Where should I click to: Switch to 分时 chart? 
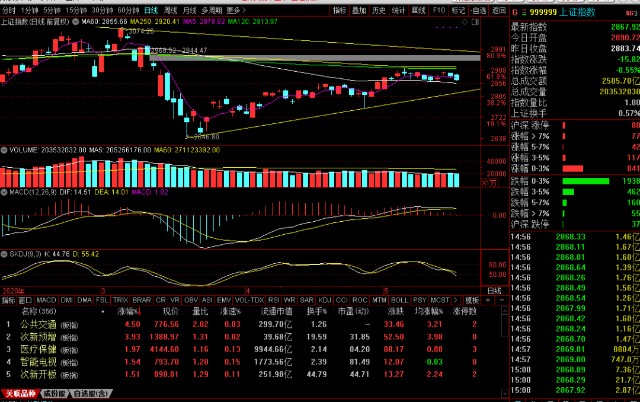[x=9, y=10]
